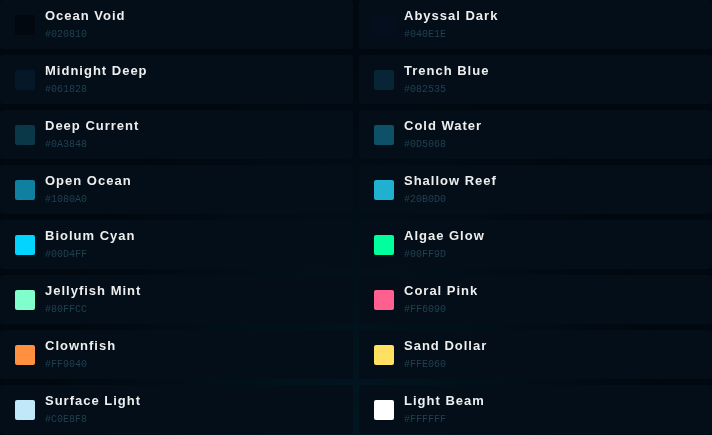Choose the Biolum Cyan color swatch
Viewport: 712px width, 435px height.
coord(25,245)
